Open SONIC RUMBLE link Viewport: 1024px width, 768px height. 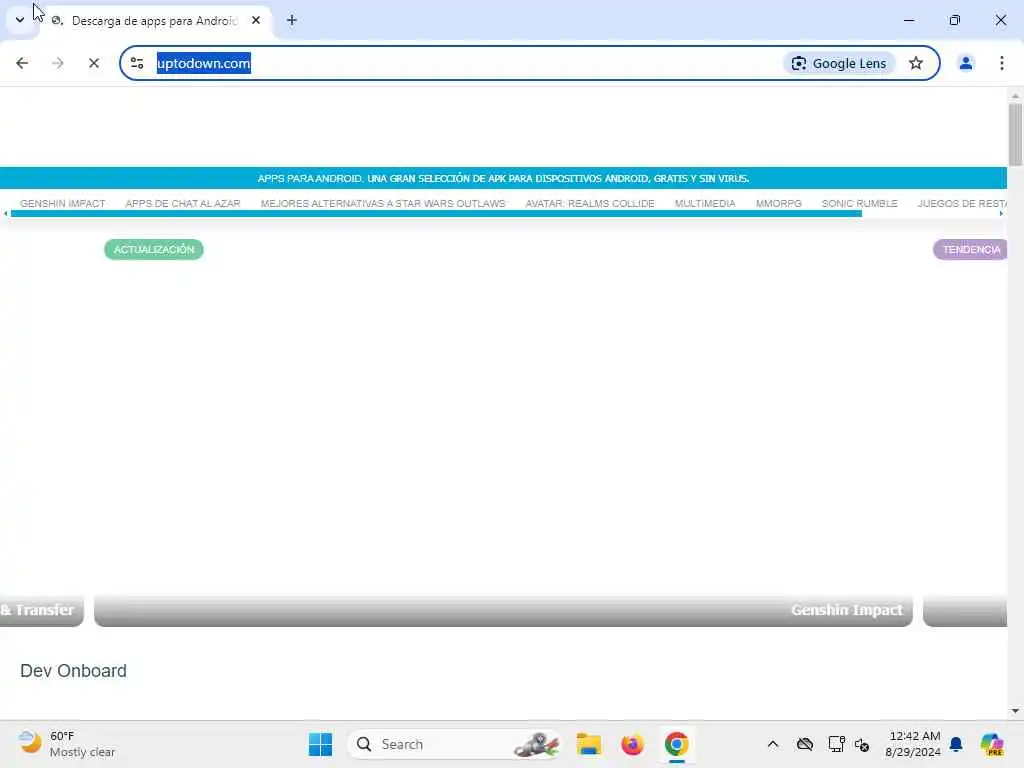(x=859, y=204)
